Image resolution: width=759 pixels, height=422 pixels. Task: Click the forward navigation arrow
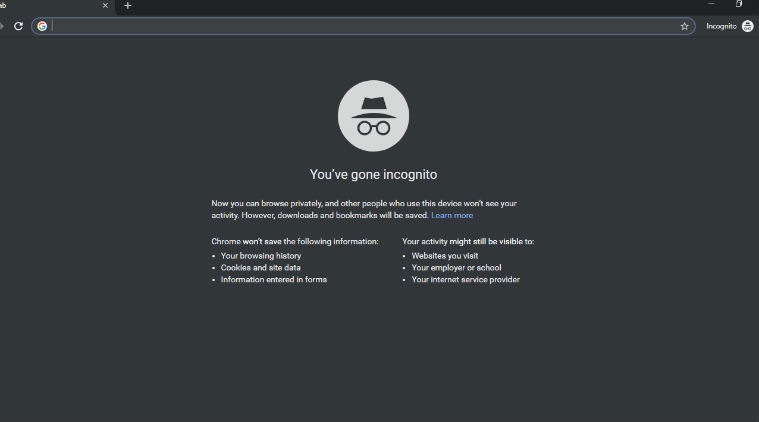click(1, 26)
